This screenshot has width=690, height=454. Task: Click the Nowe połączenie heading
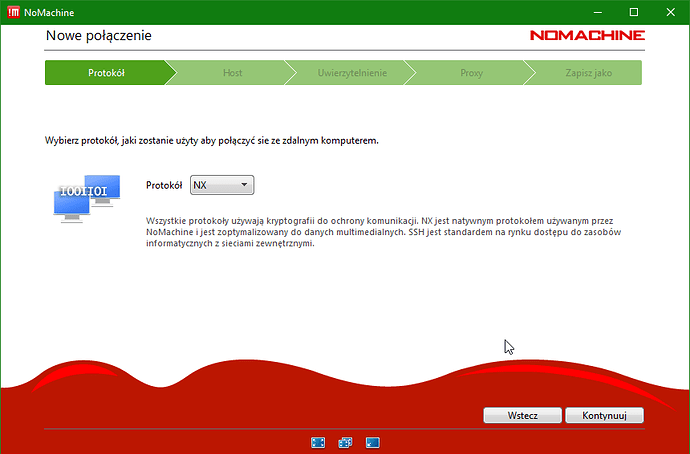(x=99, y=37)
